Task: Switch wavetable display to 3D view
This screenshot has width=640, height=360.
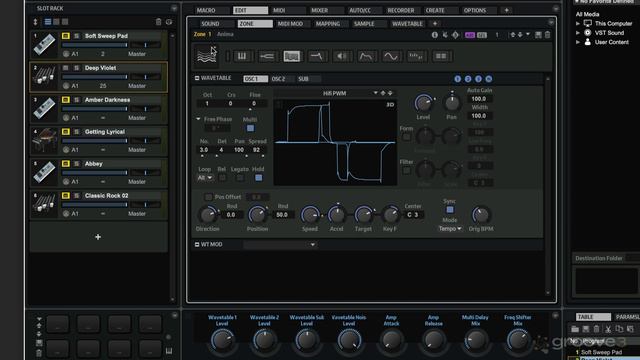Action: [390, 104]
